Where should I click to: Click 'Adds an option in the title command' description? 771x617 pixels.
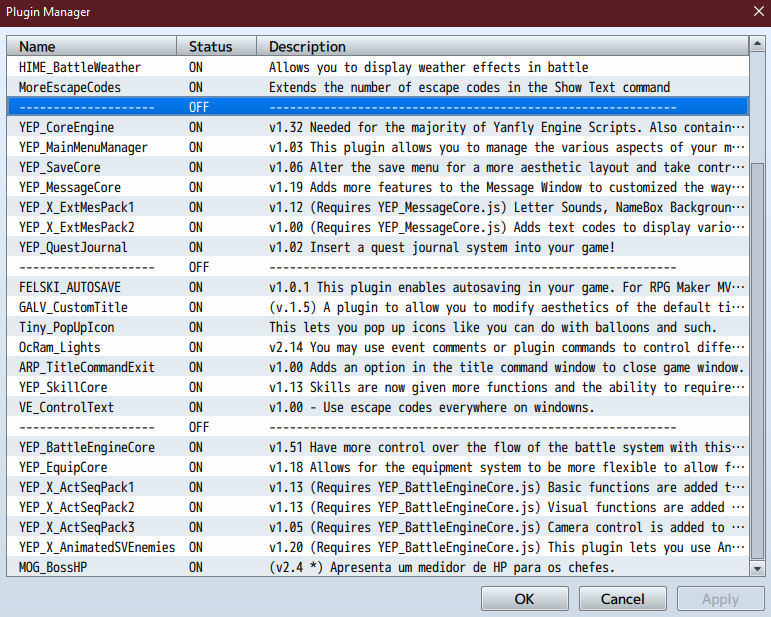pyautogui.click(x=506, y=367)
